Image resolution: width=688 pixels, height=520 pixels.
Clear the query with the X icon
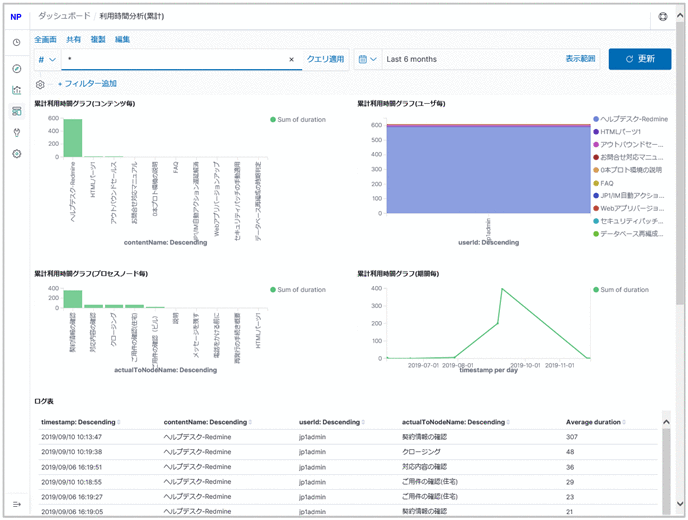pyautogui.click(x=292, y=60)
